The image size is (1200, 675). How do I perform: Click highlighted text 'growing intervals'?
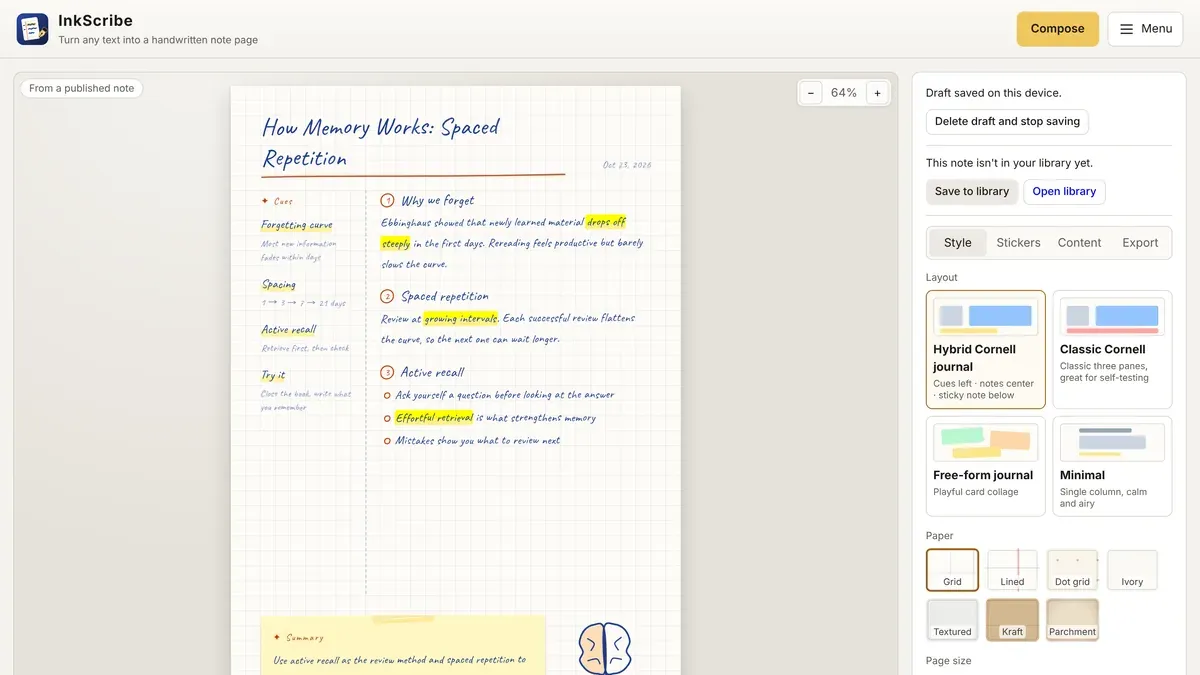click(461, 319)
